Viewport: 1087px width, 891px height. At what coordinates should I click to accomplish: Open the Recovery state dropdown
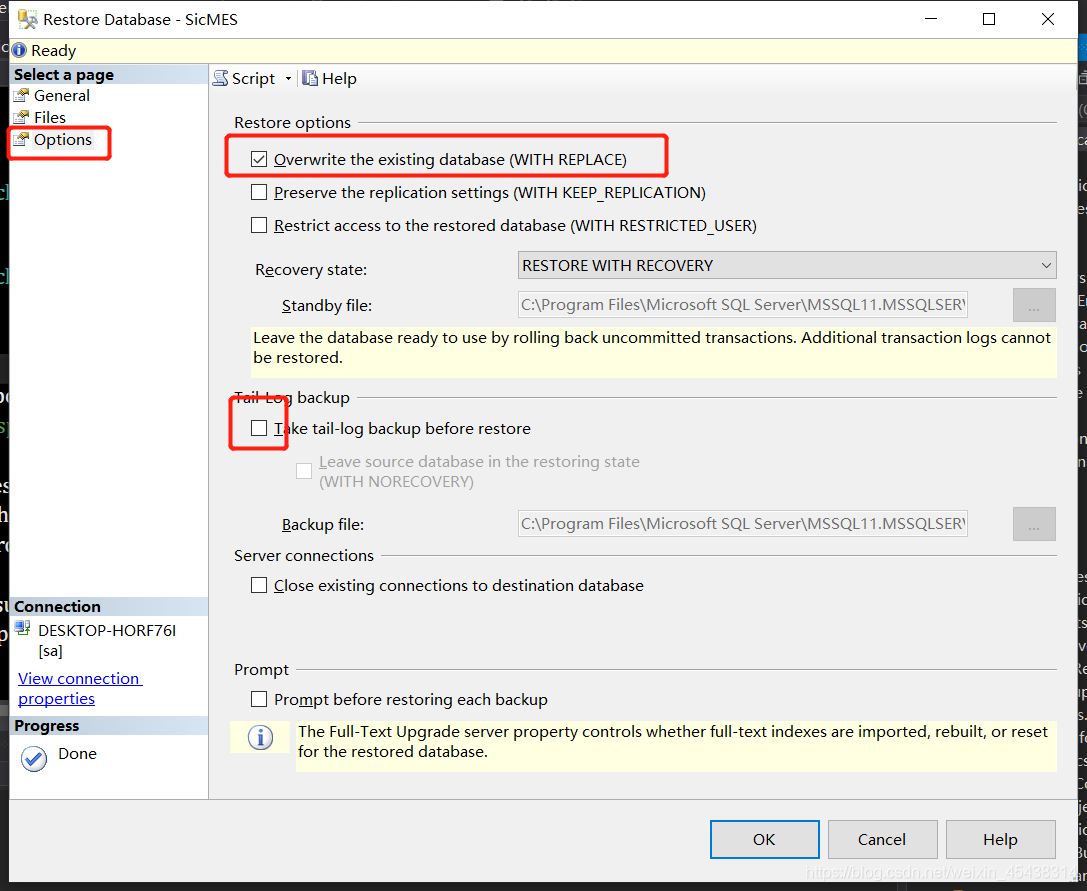point(787,266)
